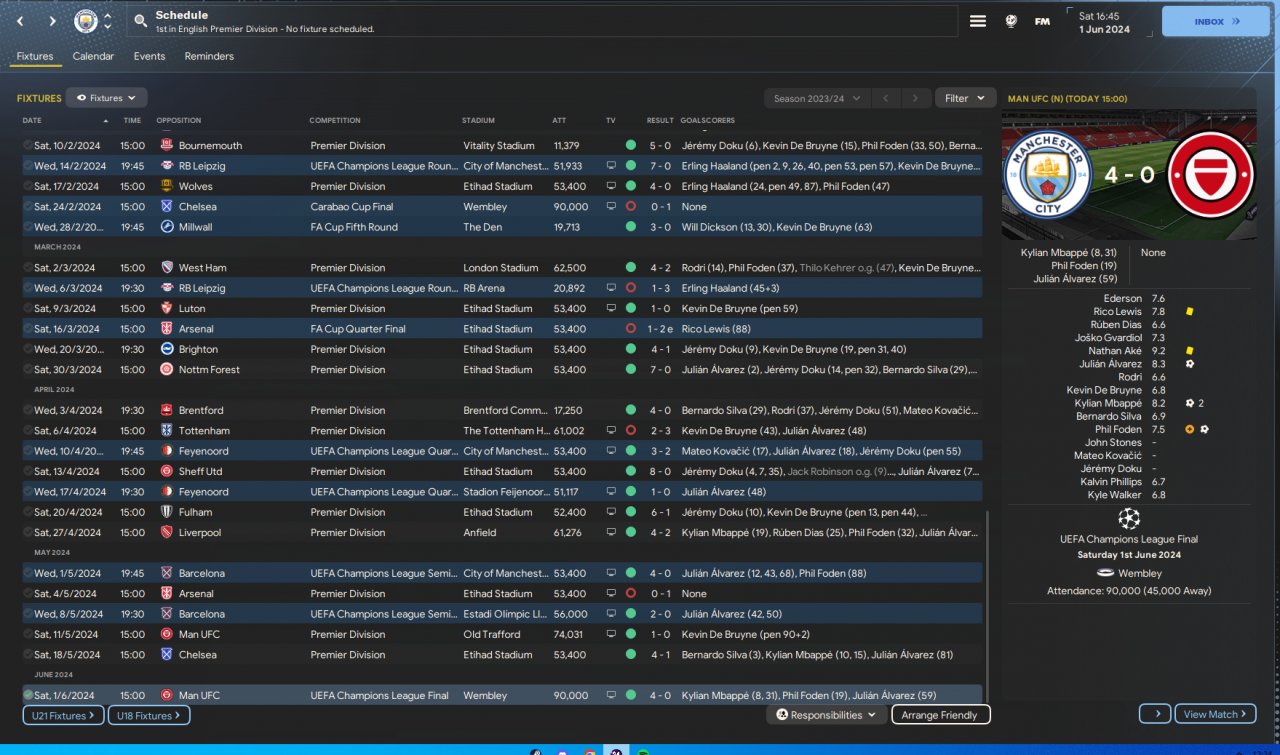Image resolution: width=1280 pixels, height=755 pixels.
Task: Click the TV icon in the Liverpool row
Action: [611, 533]
